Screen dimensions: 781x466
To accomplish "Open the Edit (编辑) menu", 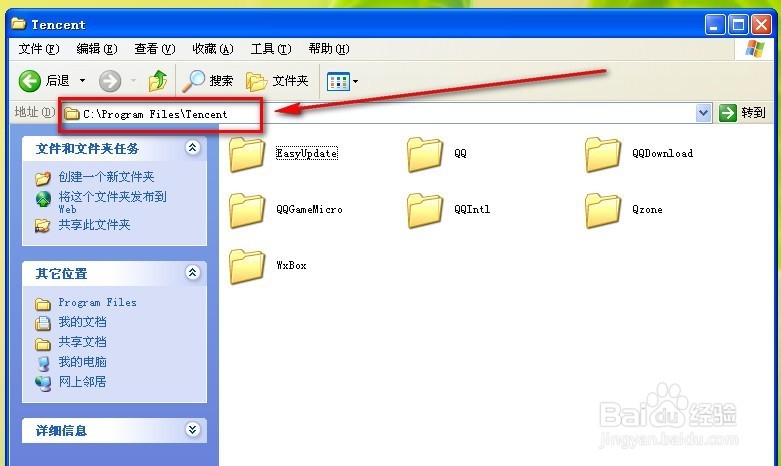I will point(97,49).
